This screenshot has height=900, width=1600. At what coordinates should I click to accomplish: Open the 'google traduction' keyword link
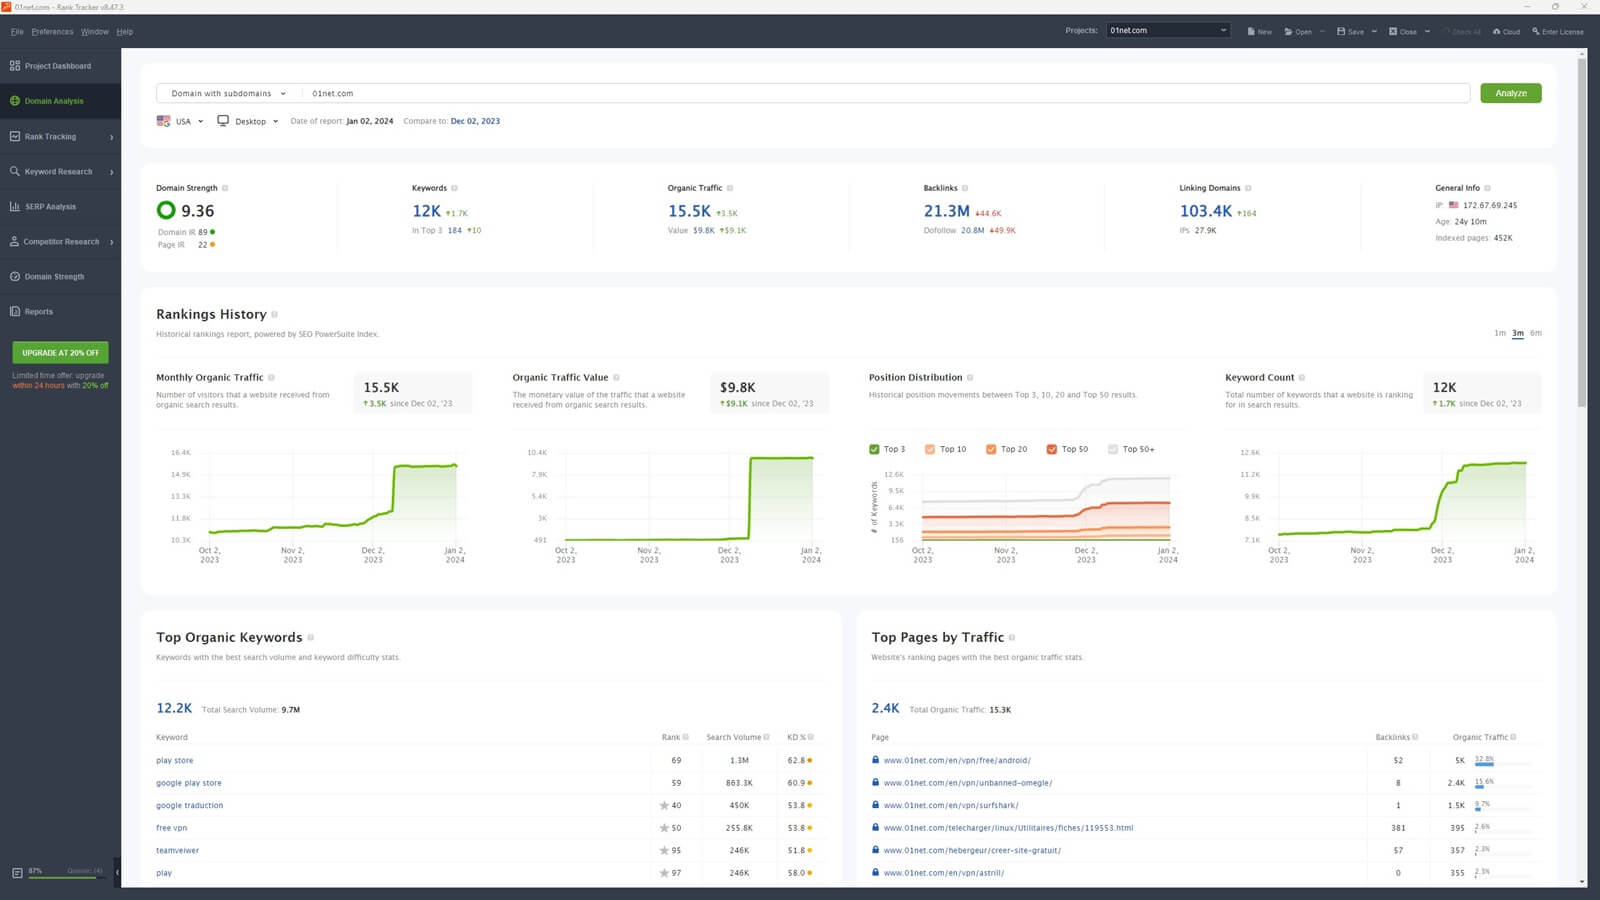tap(189, 805)
